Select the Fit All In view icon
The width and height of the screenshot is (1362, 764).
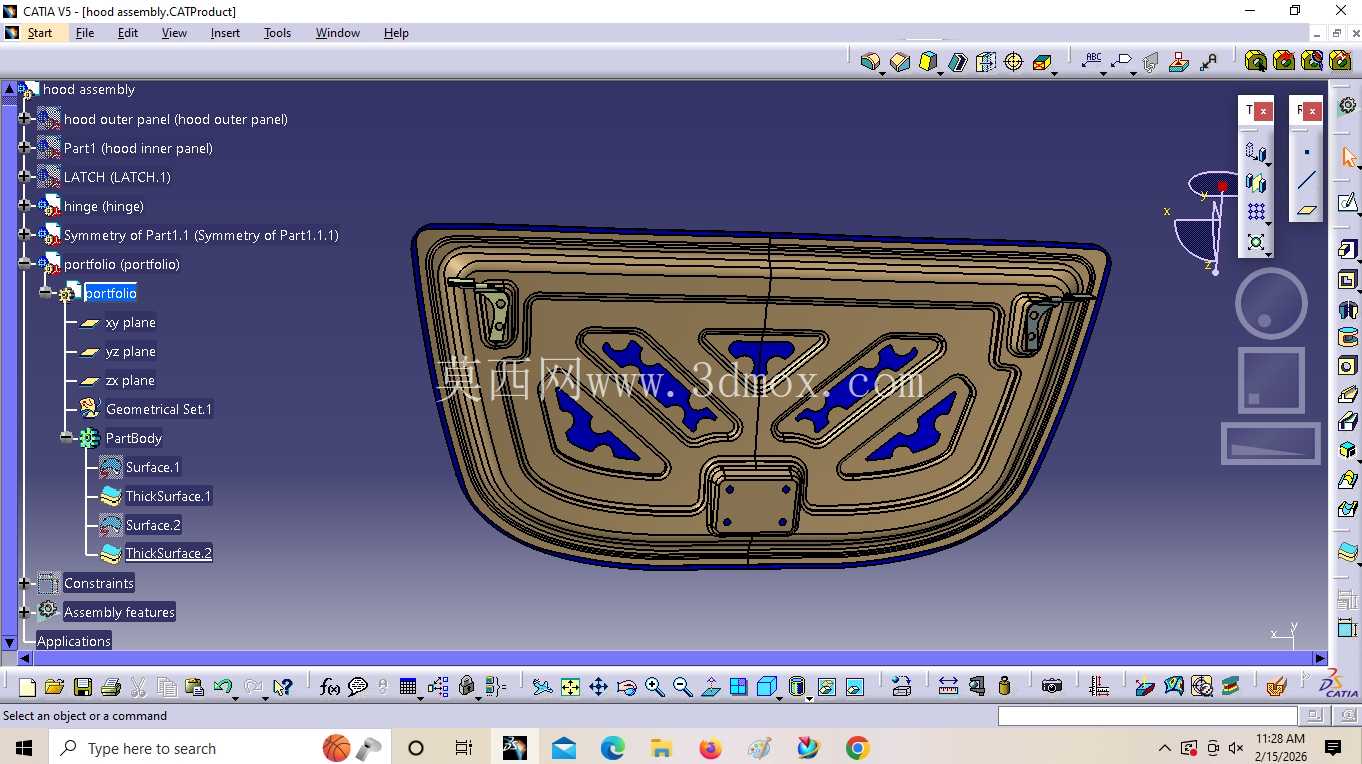(x=570, y=687)
